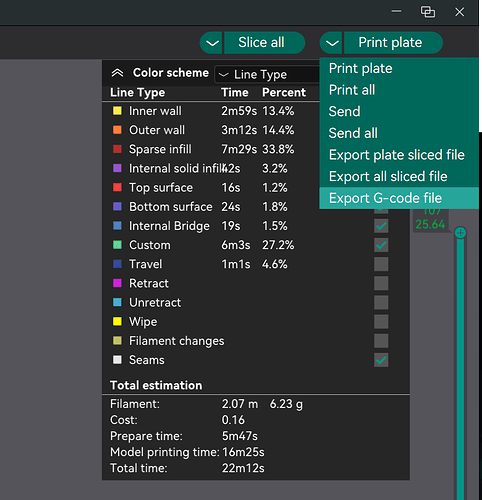Enable the Travel visibility checkbox

point(381,264)
